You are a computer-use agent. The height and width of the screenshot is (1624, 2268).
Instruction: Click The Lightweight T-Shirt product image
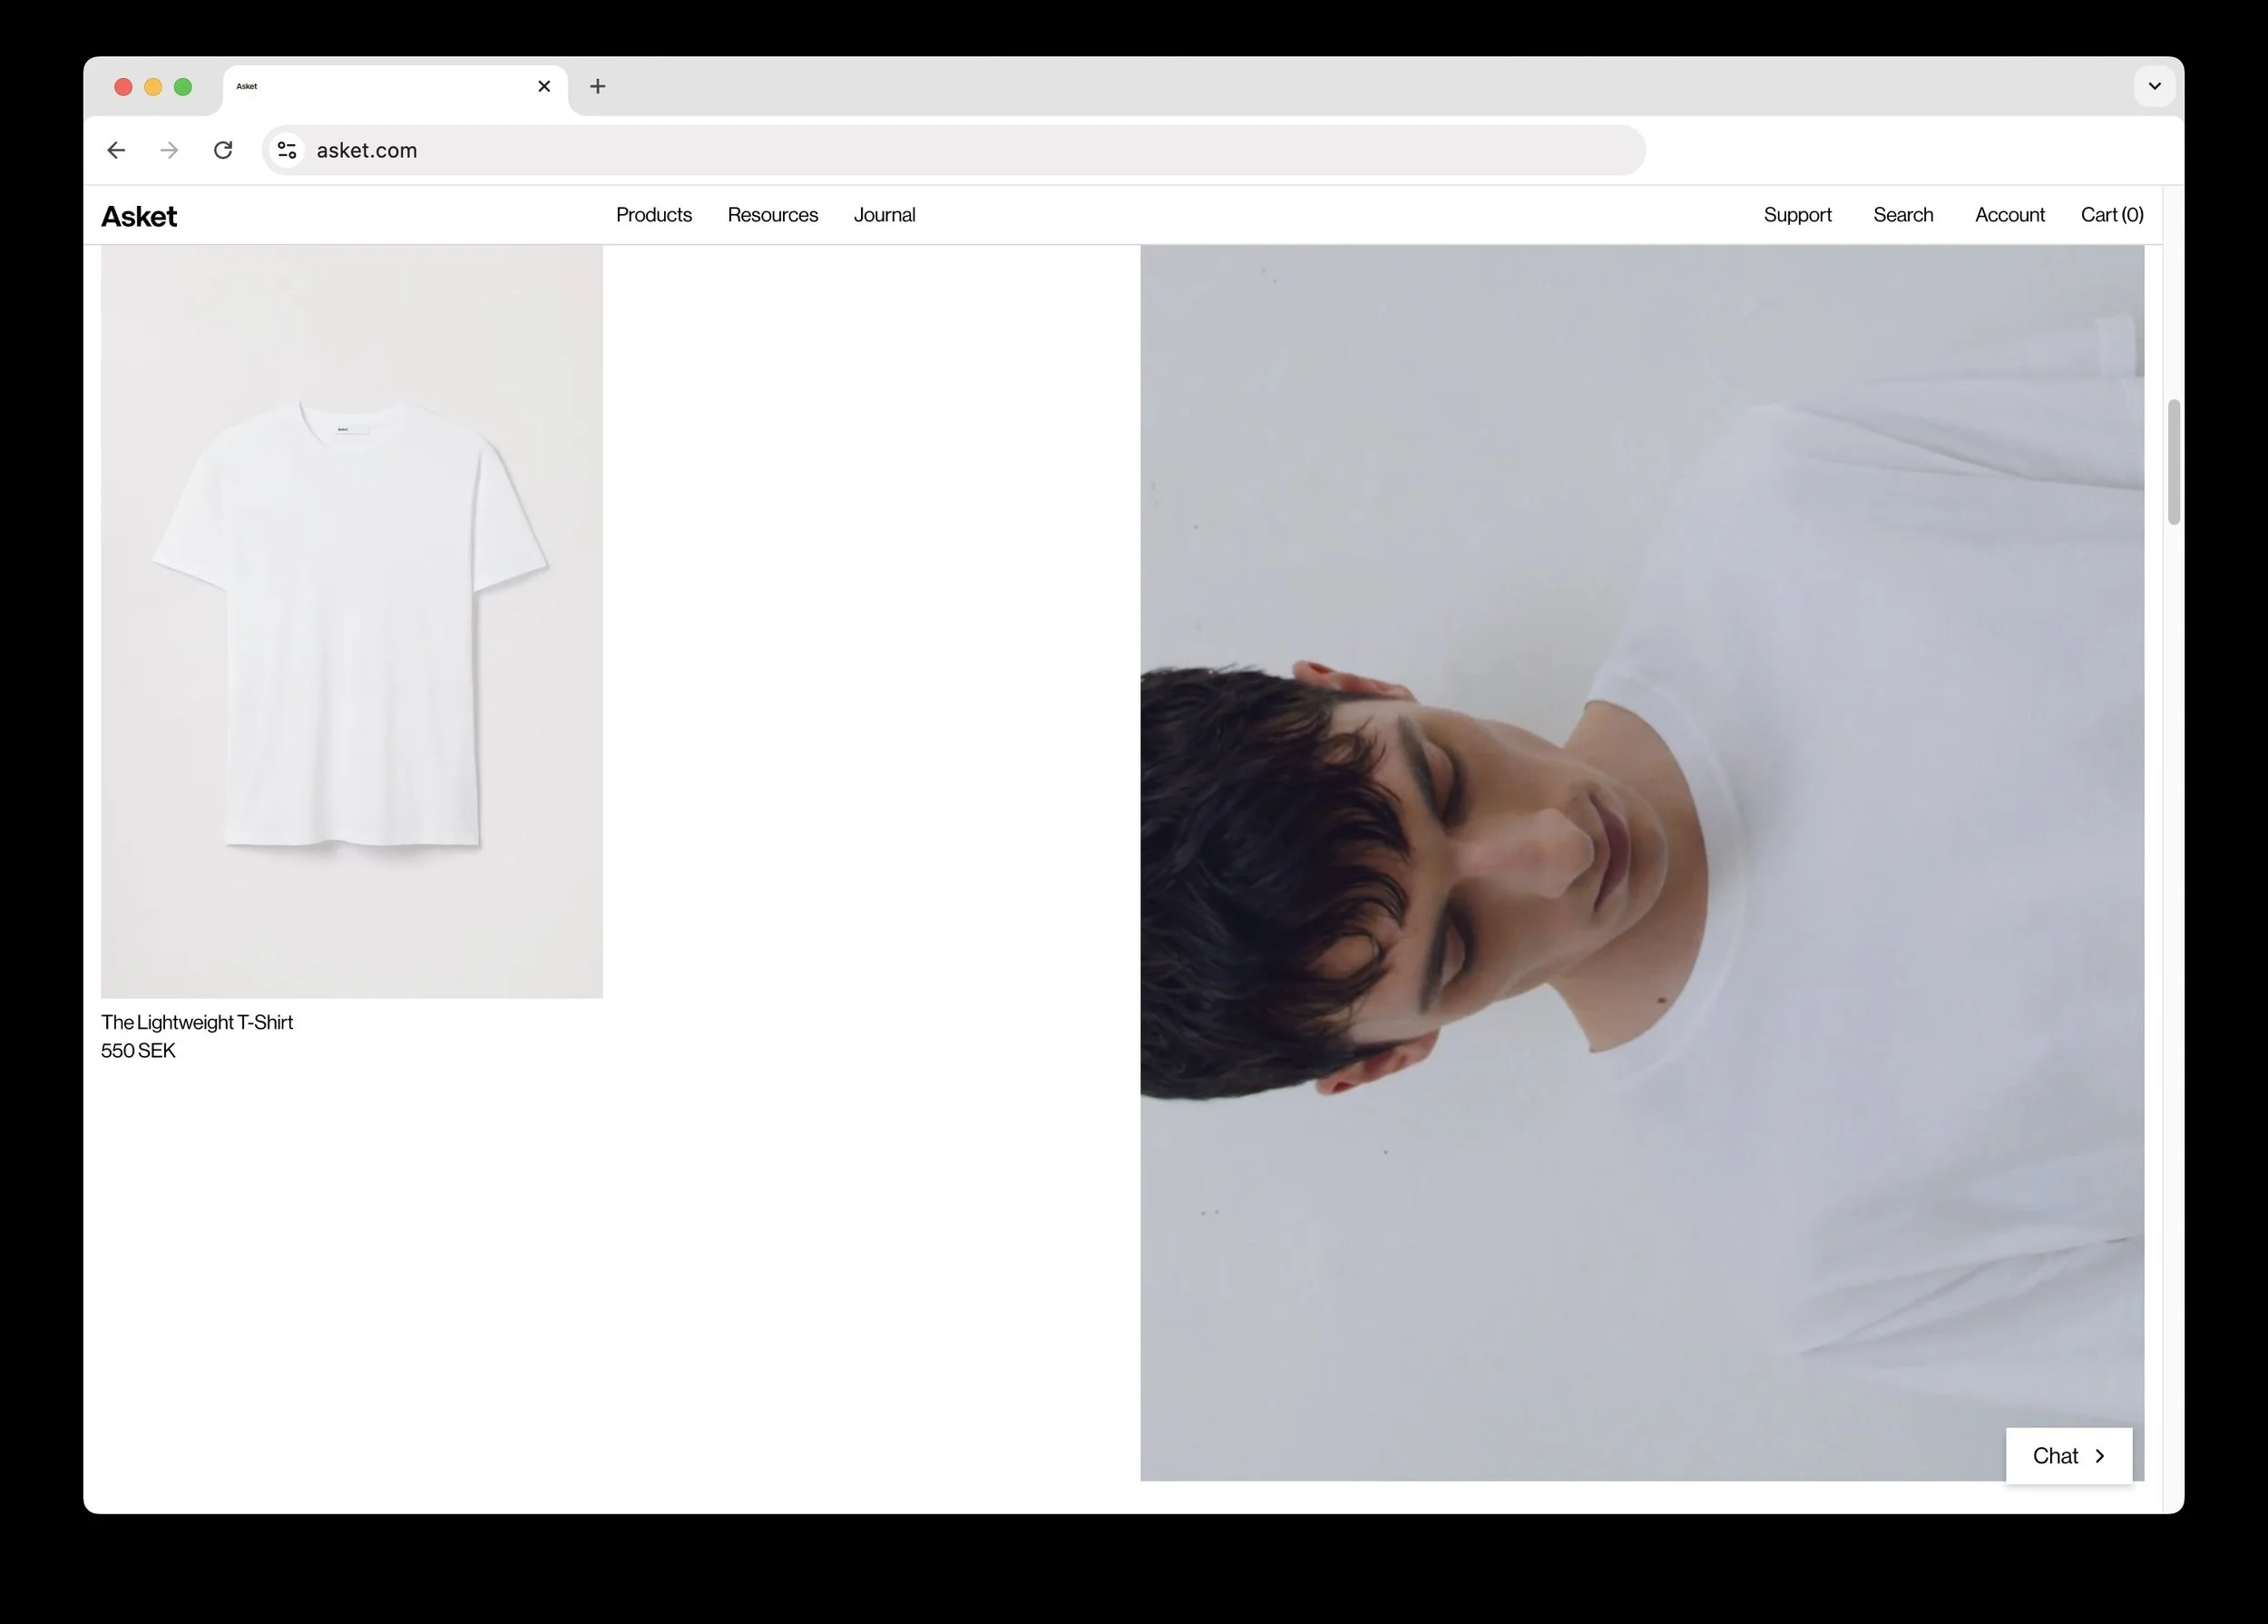click(352, 621)
